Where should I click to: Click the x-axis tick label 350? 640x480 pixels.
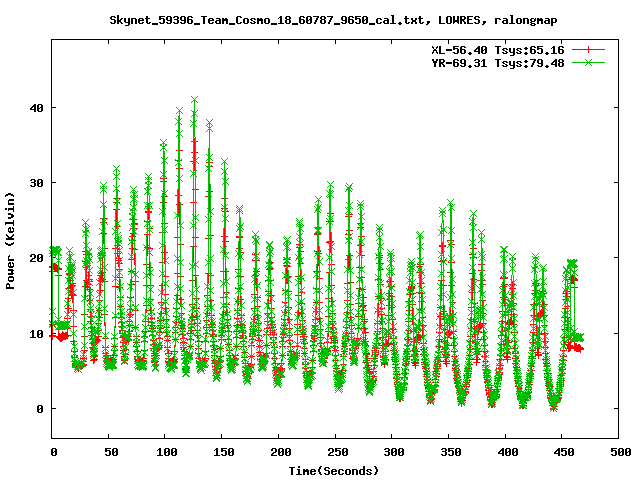[451, 452]
